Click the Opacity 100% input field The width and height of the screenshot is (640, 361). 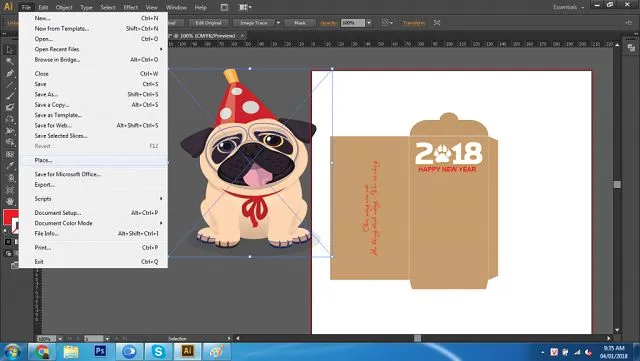pos(353,23)
